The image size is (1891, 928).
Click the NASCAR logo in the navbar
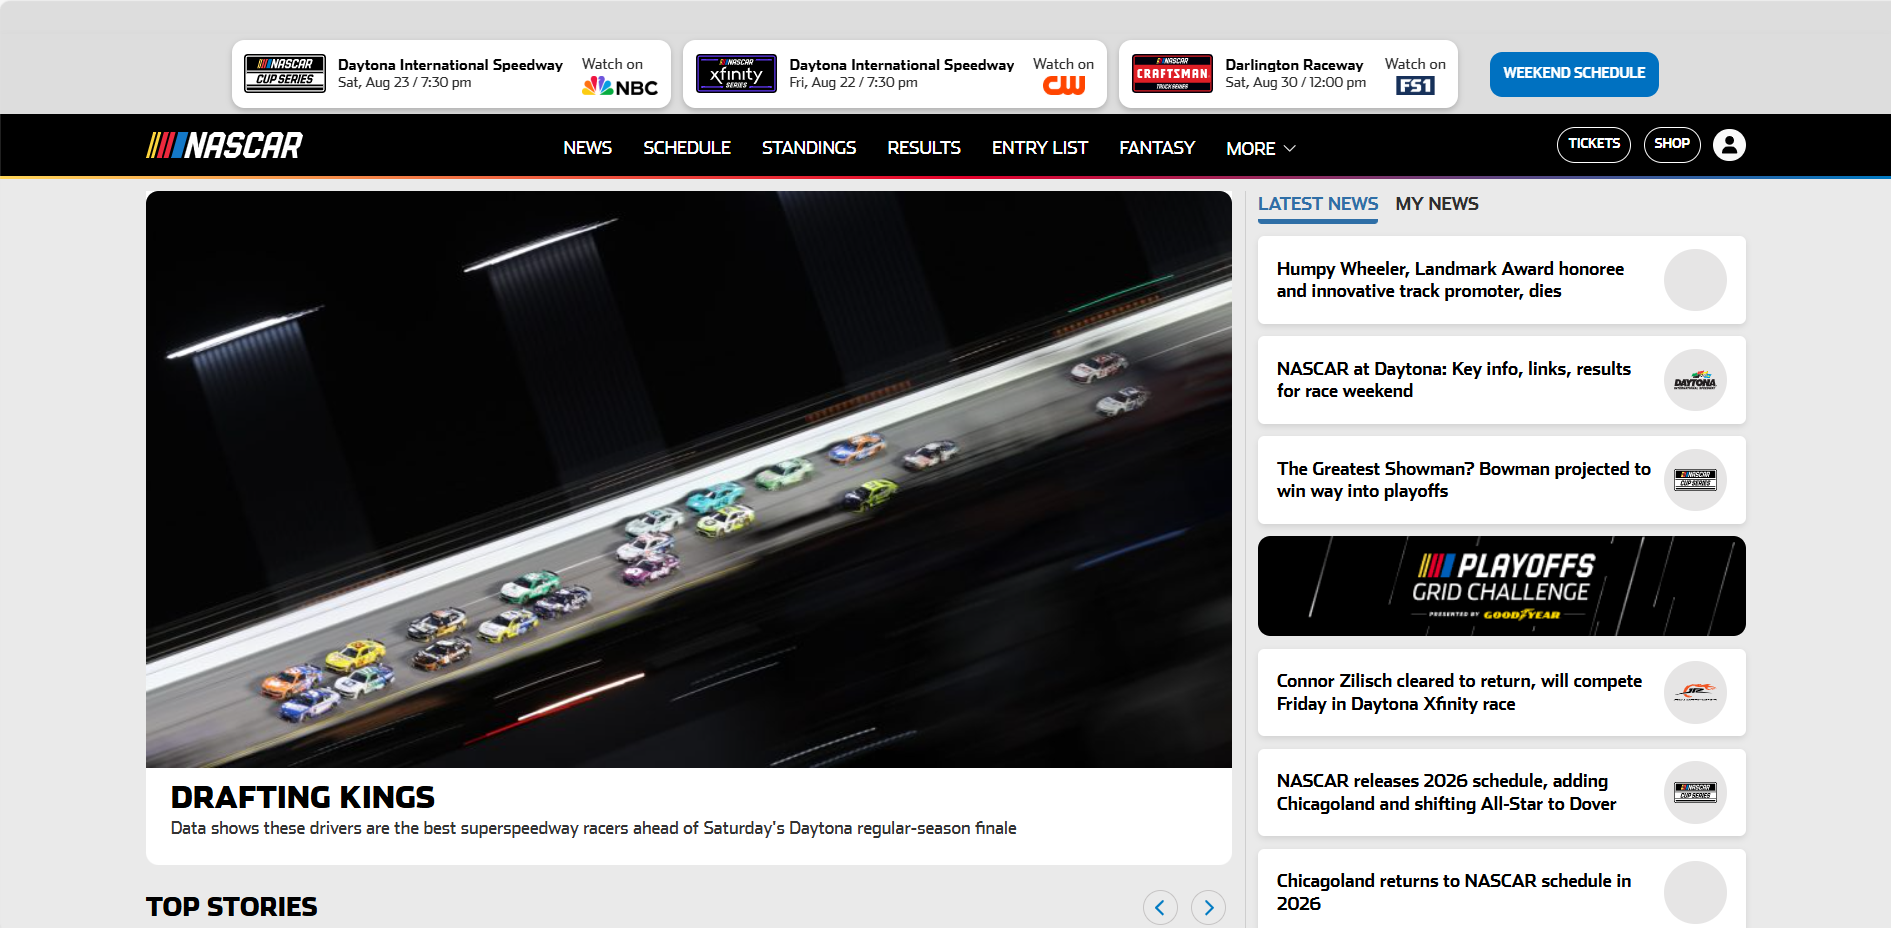tap(225, 146)
